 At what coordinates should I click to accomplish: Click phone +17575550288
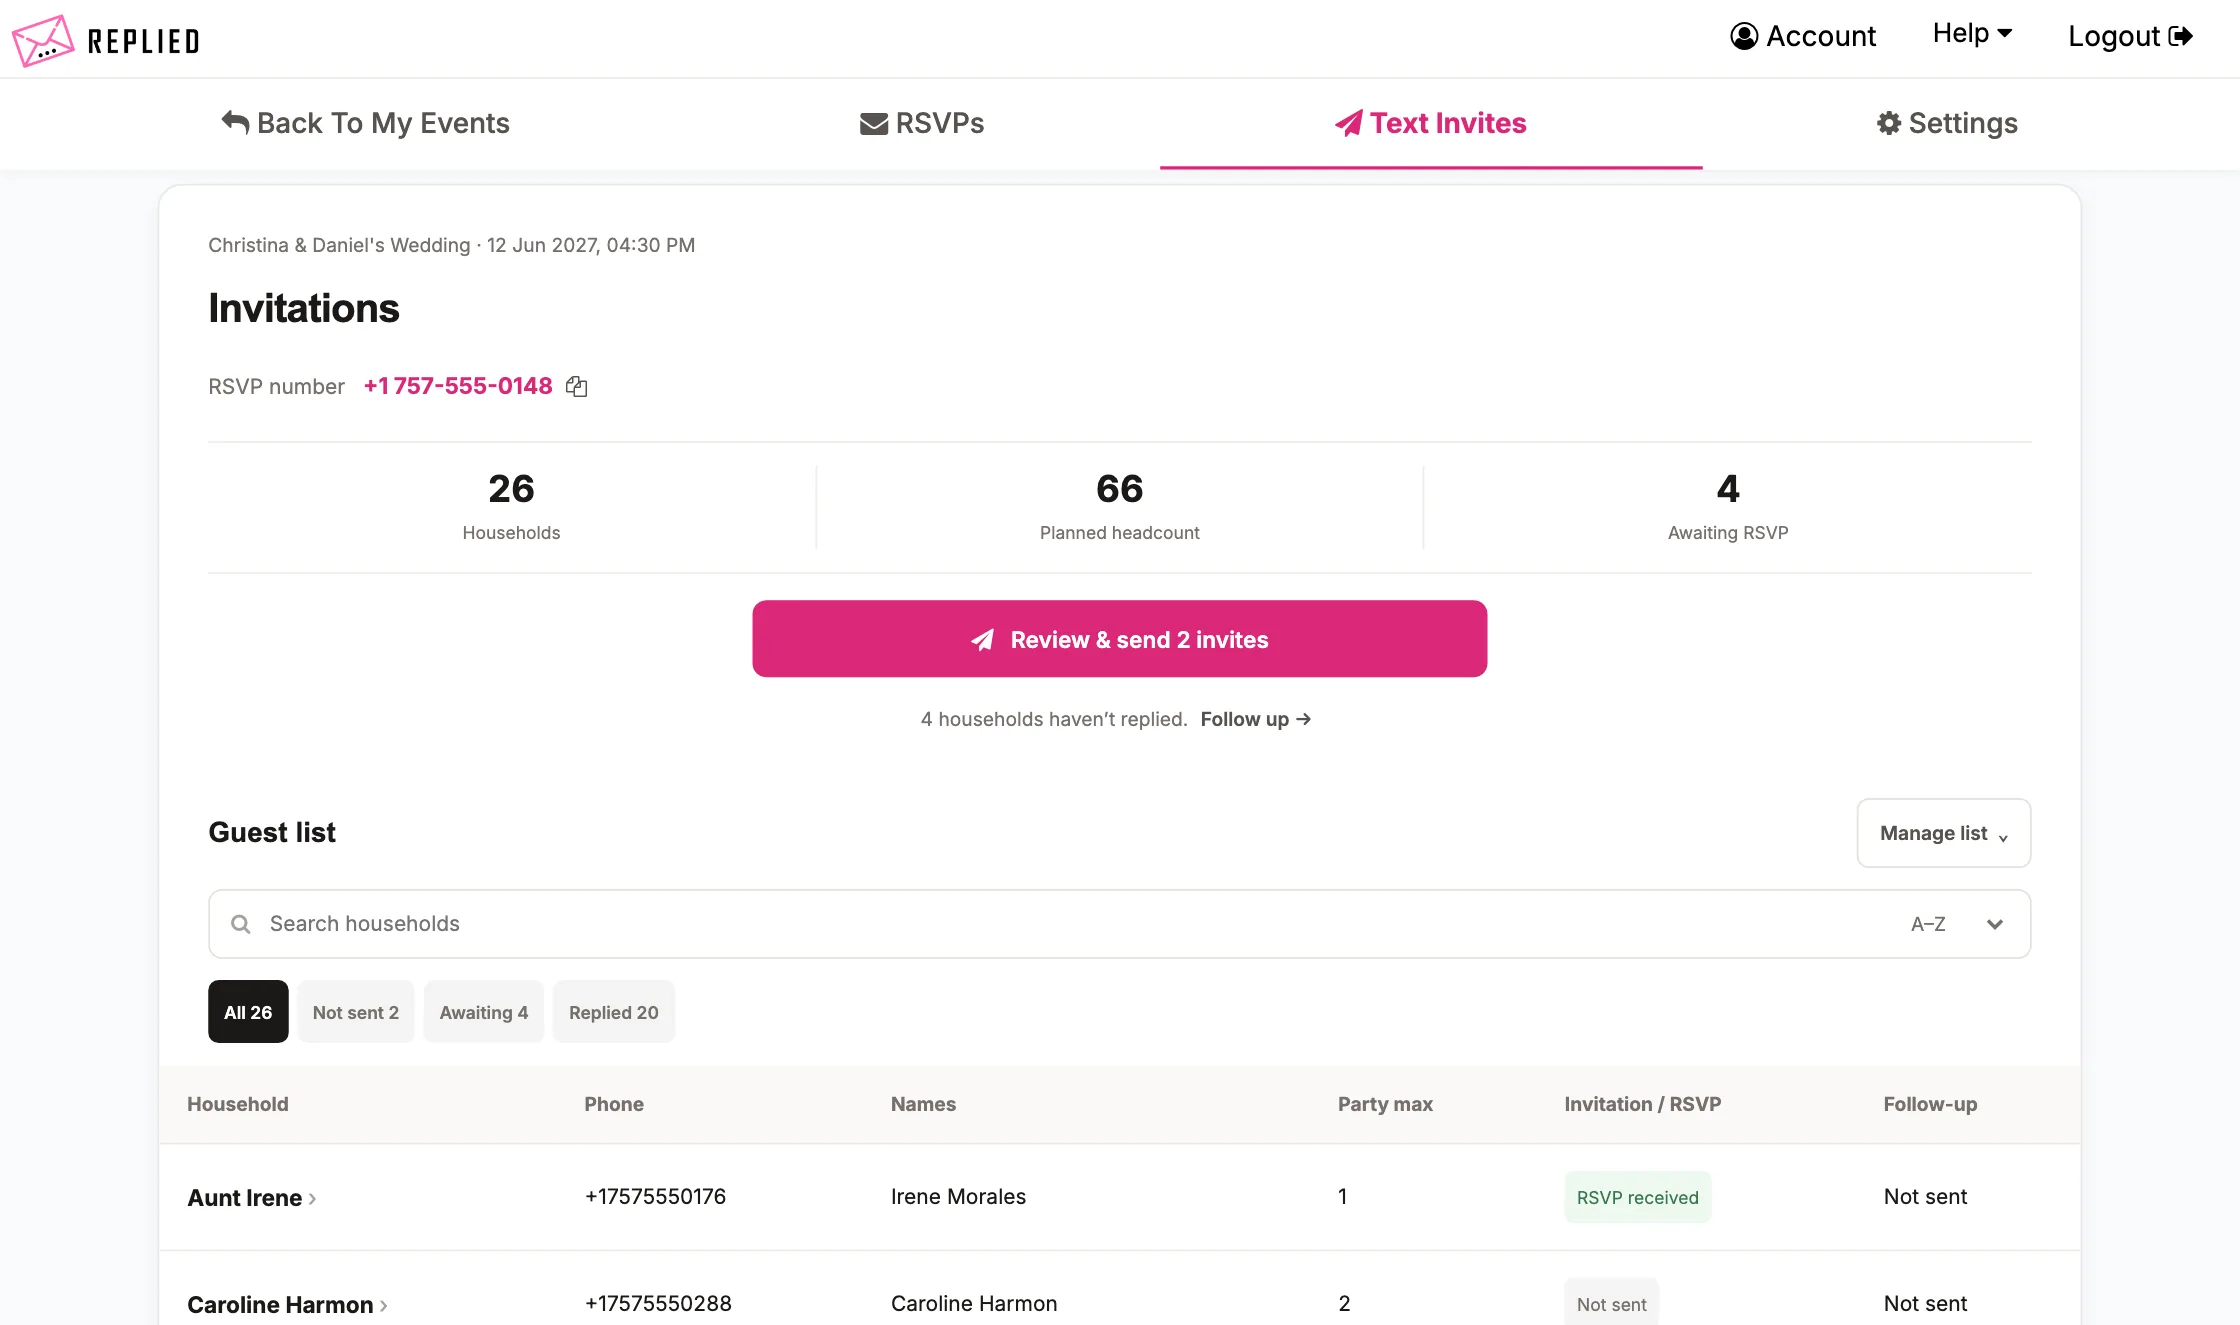coord(658,1303)
